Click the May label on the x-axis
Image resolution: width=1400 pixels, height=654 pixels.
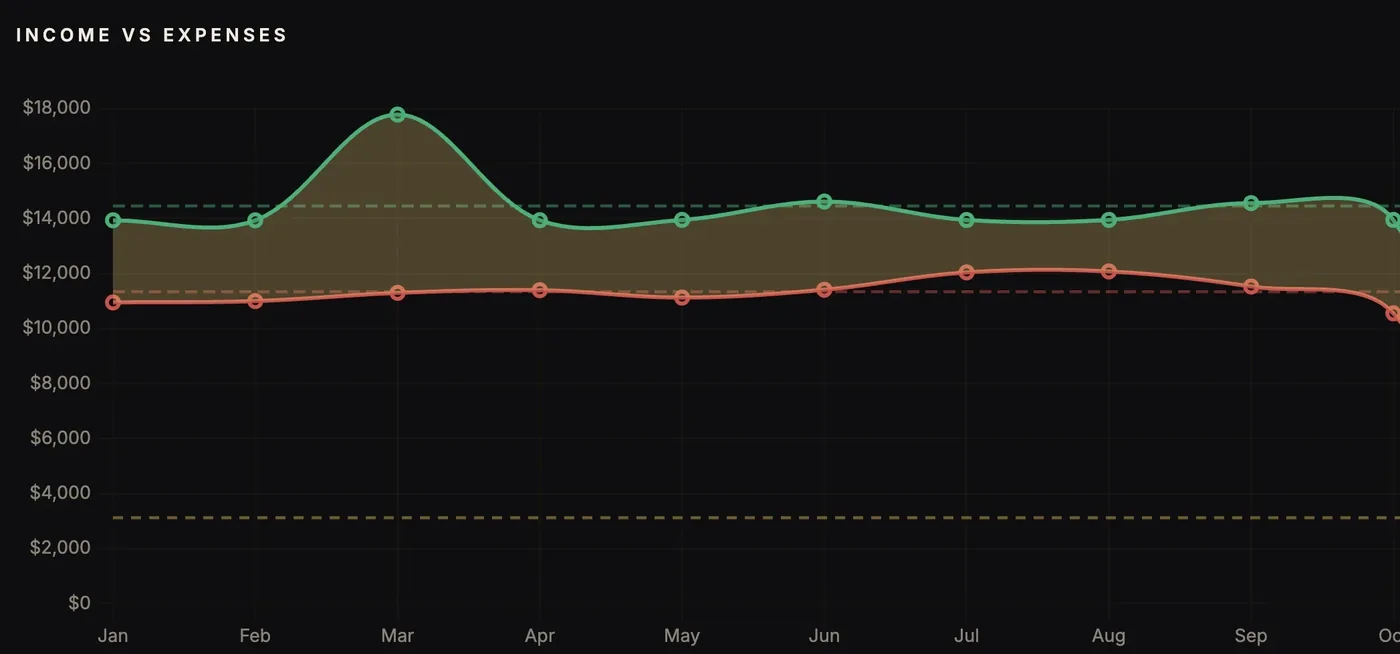pos(682,636)
